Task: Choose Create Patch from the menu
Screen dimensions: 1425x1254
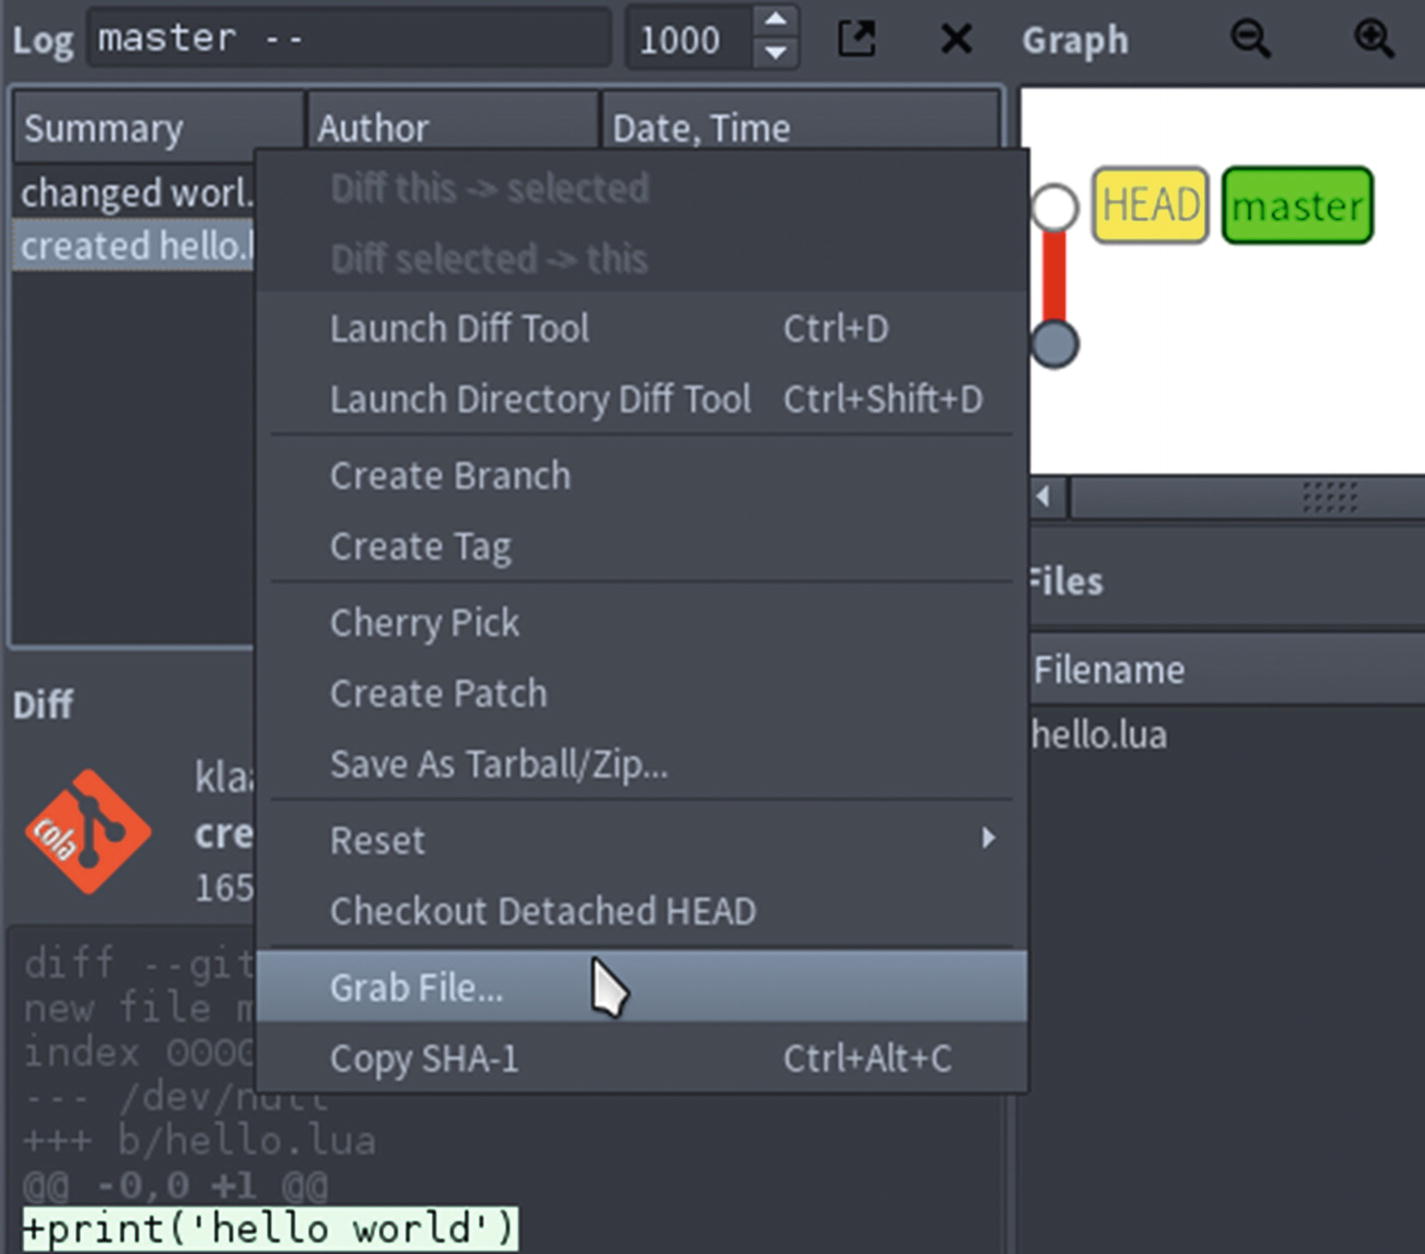Action: pos(642,693)
